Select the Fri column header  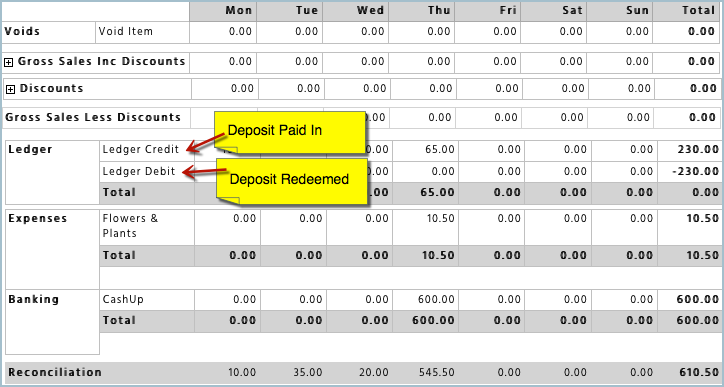[x=508, y=11]
